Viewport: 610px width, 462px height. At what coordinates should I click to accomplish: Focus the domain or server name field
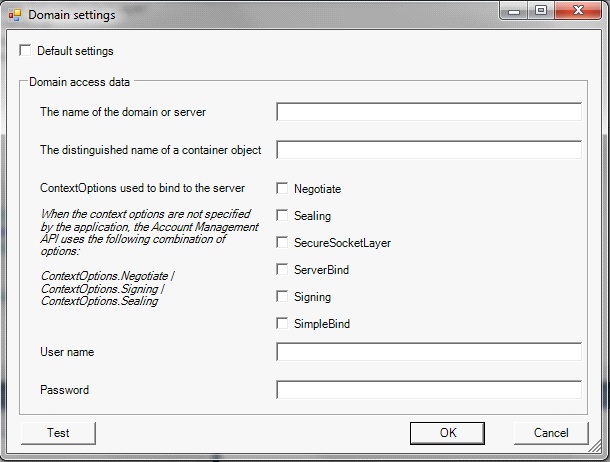[x=429, y=112]
